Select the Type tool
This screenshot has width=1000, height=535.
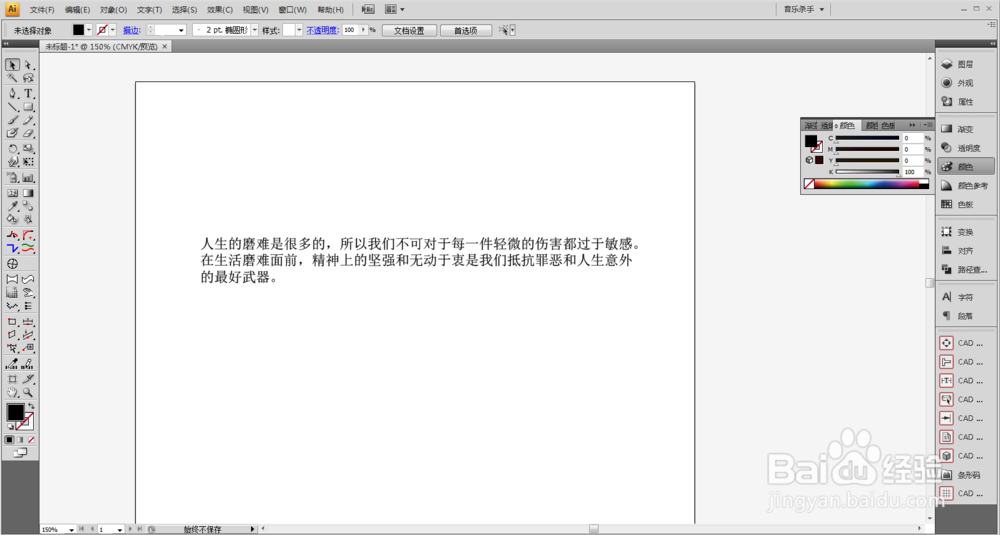(28, 94)
